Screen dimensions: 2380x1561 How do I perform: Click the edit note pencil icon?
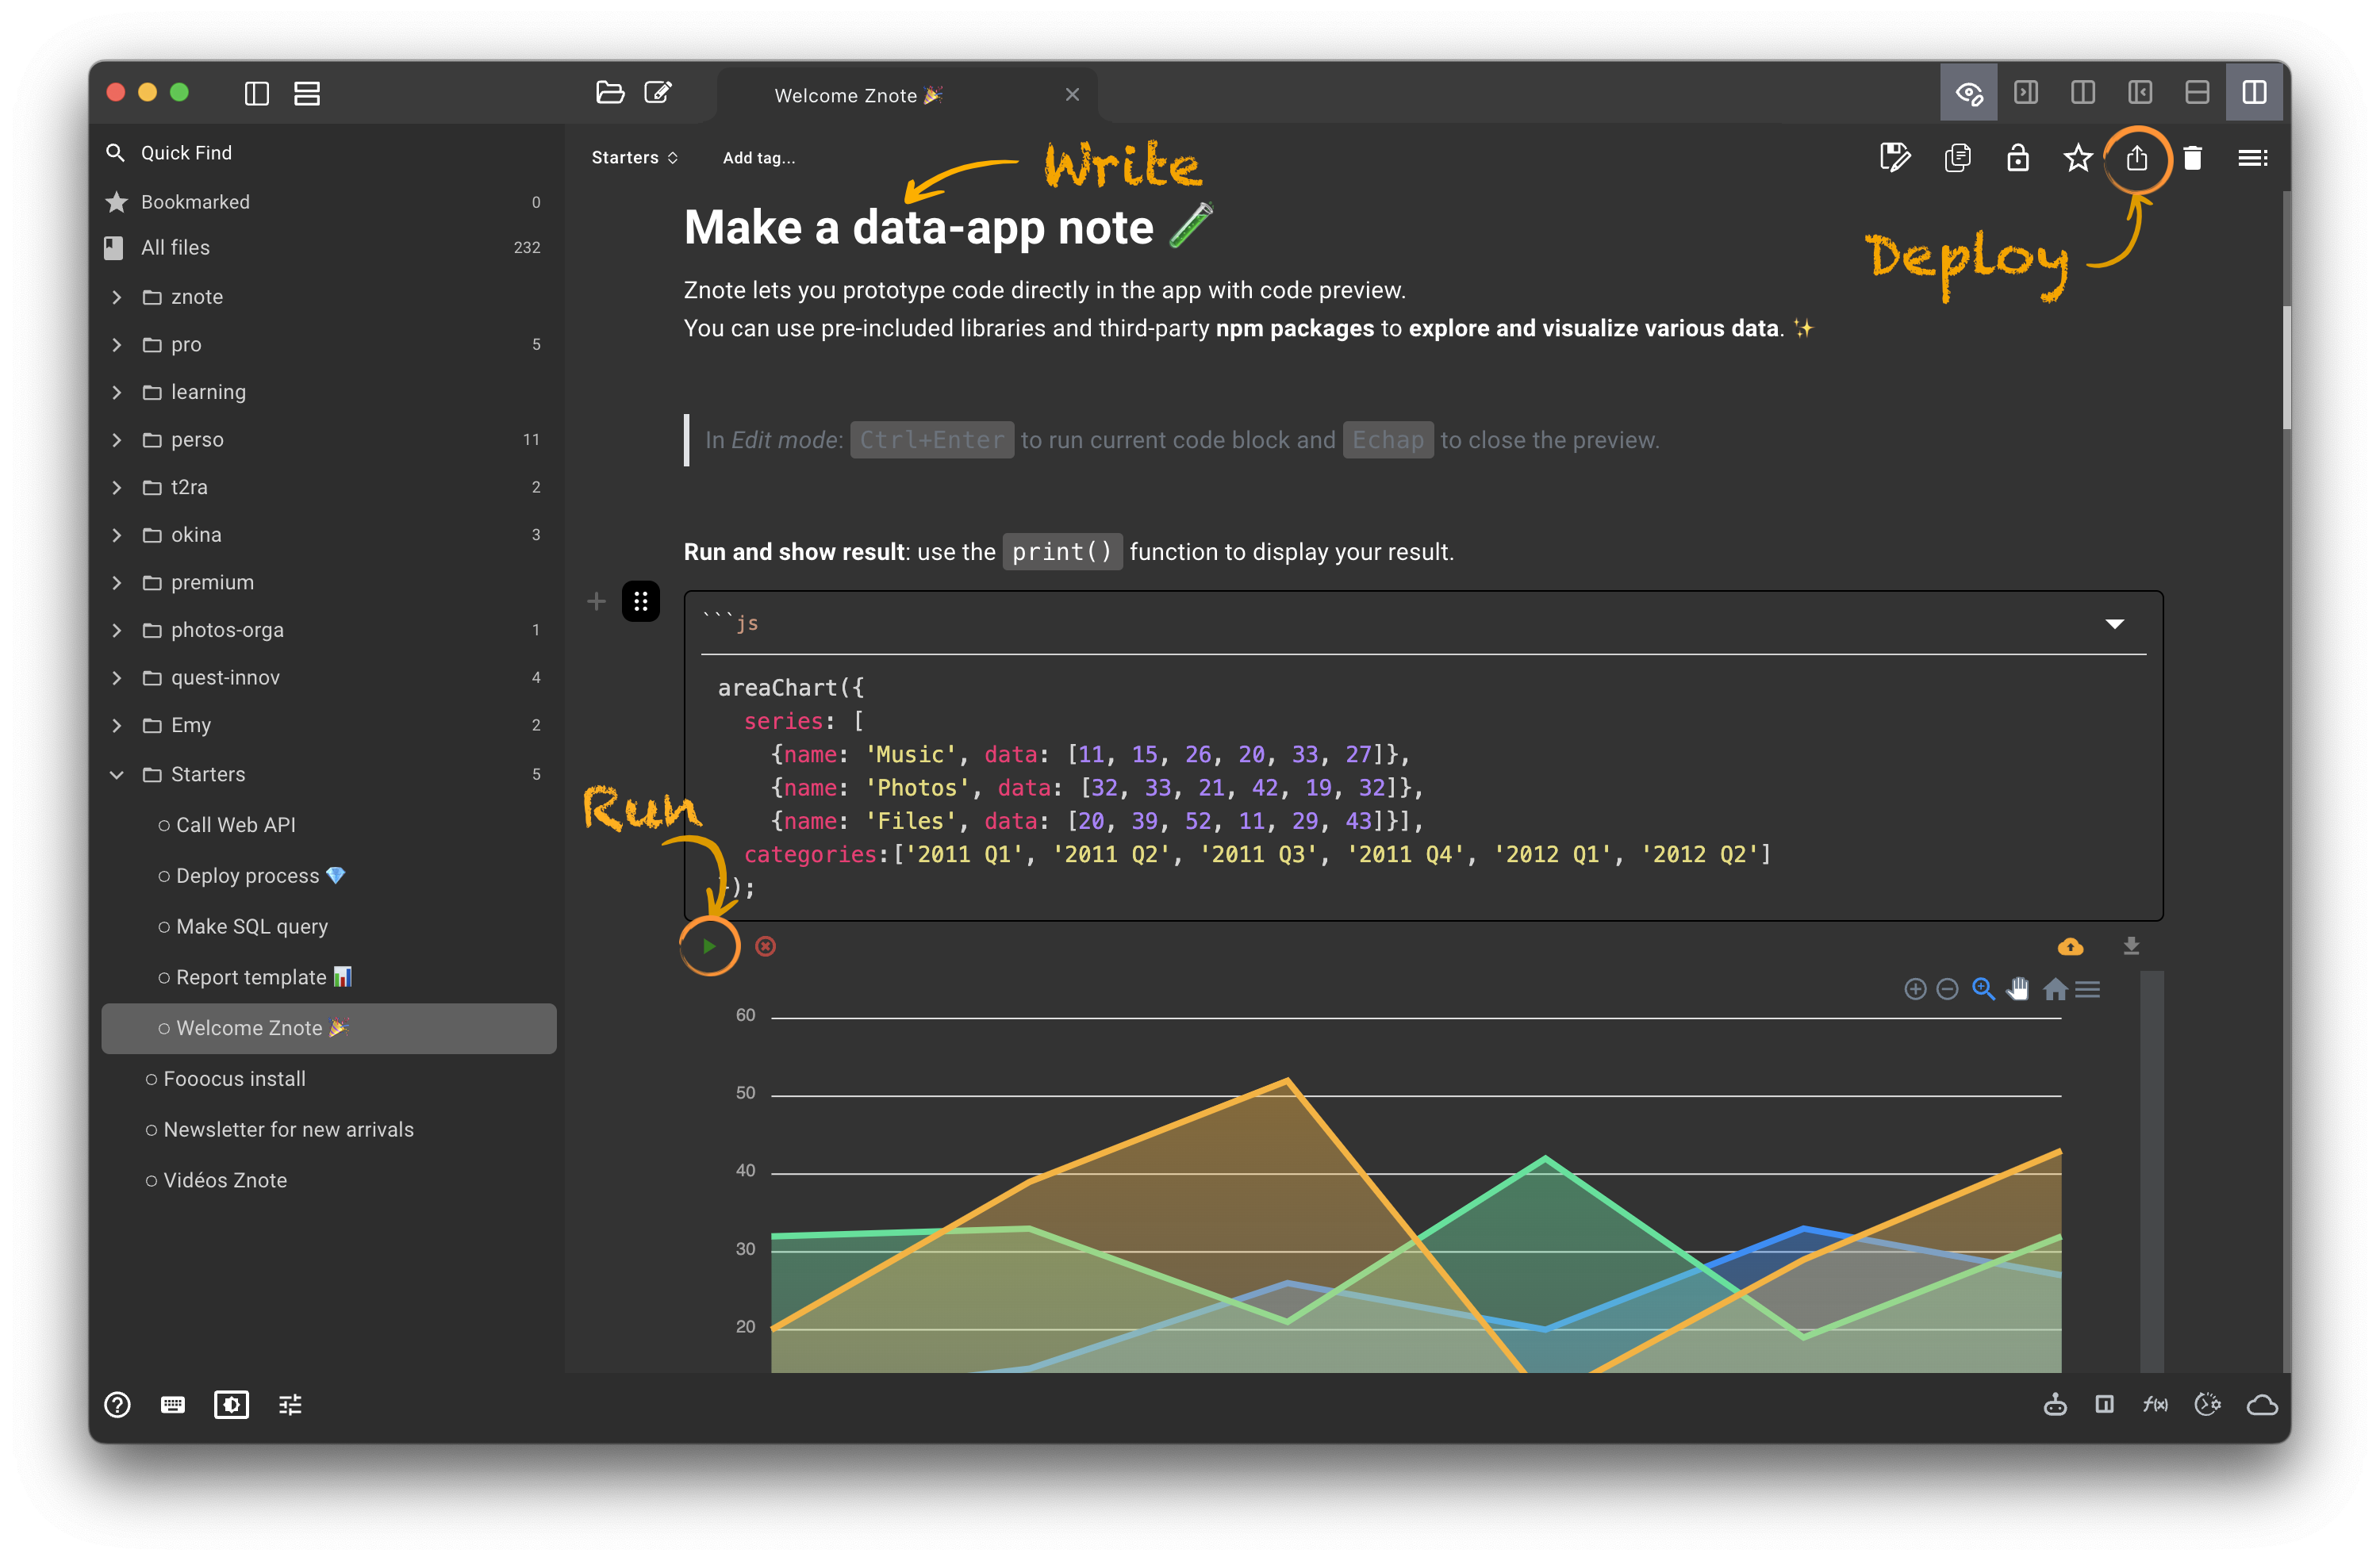point(1895,158)
